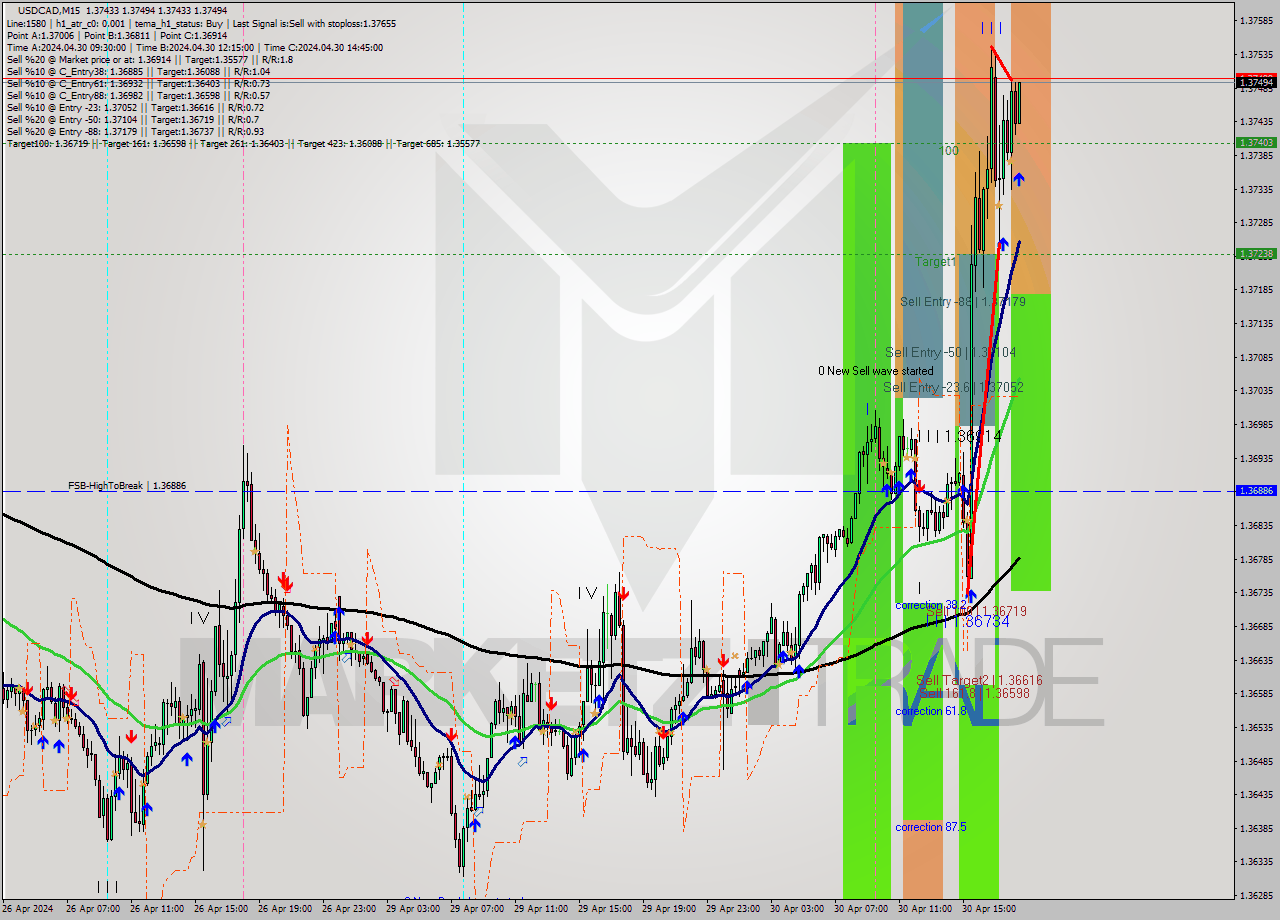The width and height of the screenshot is (1280, 920).
Task: Click the 'Target1' green chart label
Action: (936, 261)
